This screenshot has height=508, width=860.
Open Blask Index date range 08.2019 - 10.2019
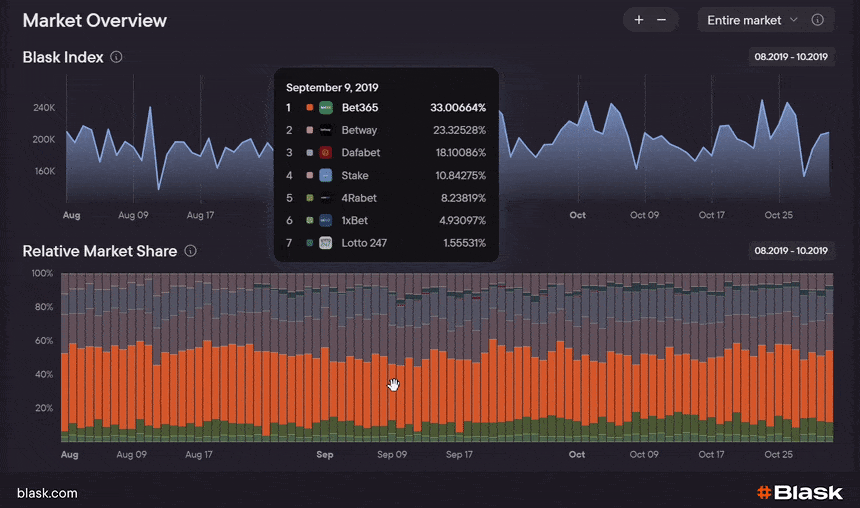click(x=791, y=57)
